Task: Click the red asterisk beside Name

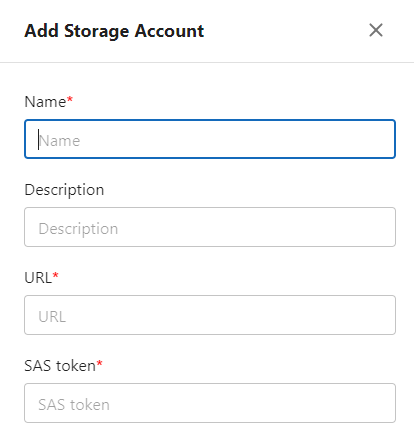Action: click(x=70, y=99)
